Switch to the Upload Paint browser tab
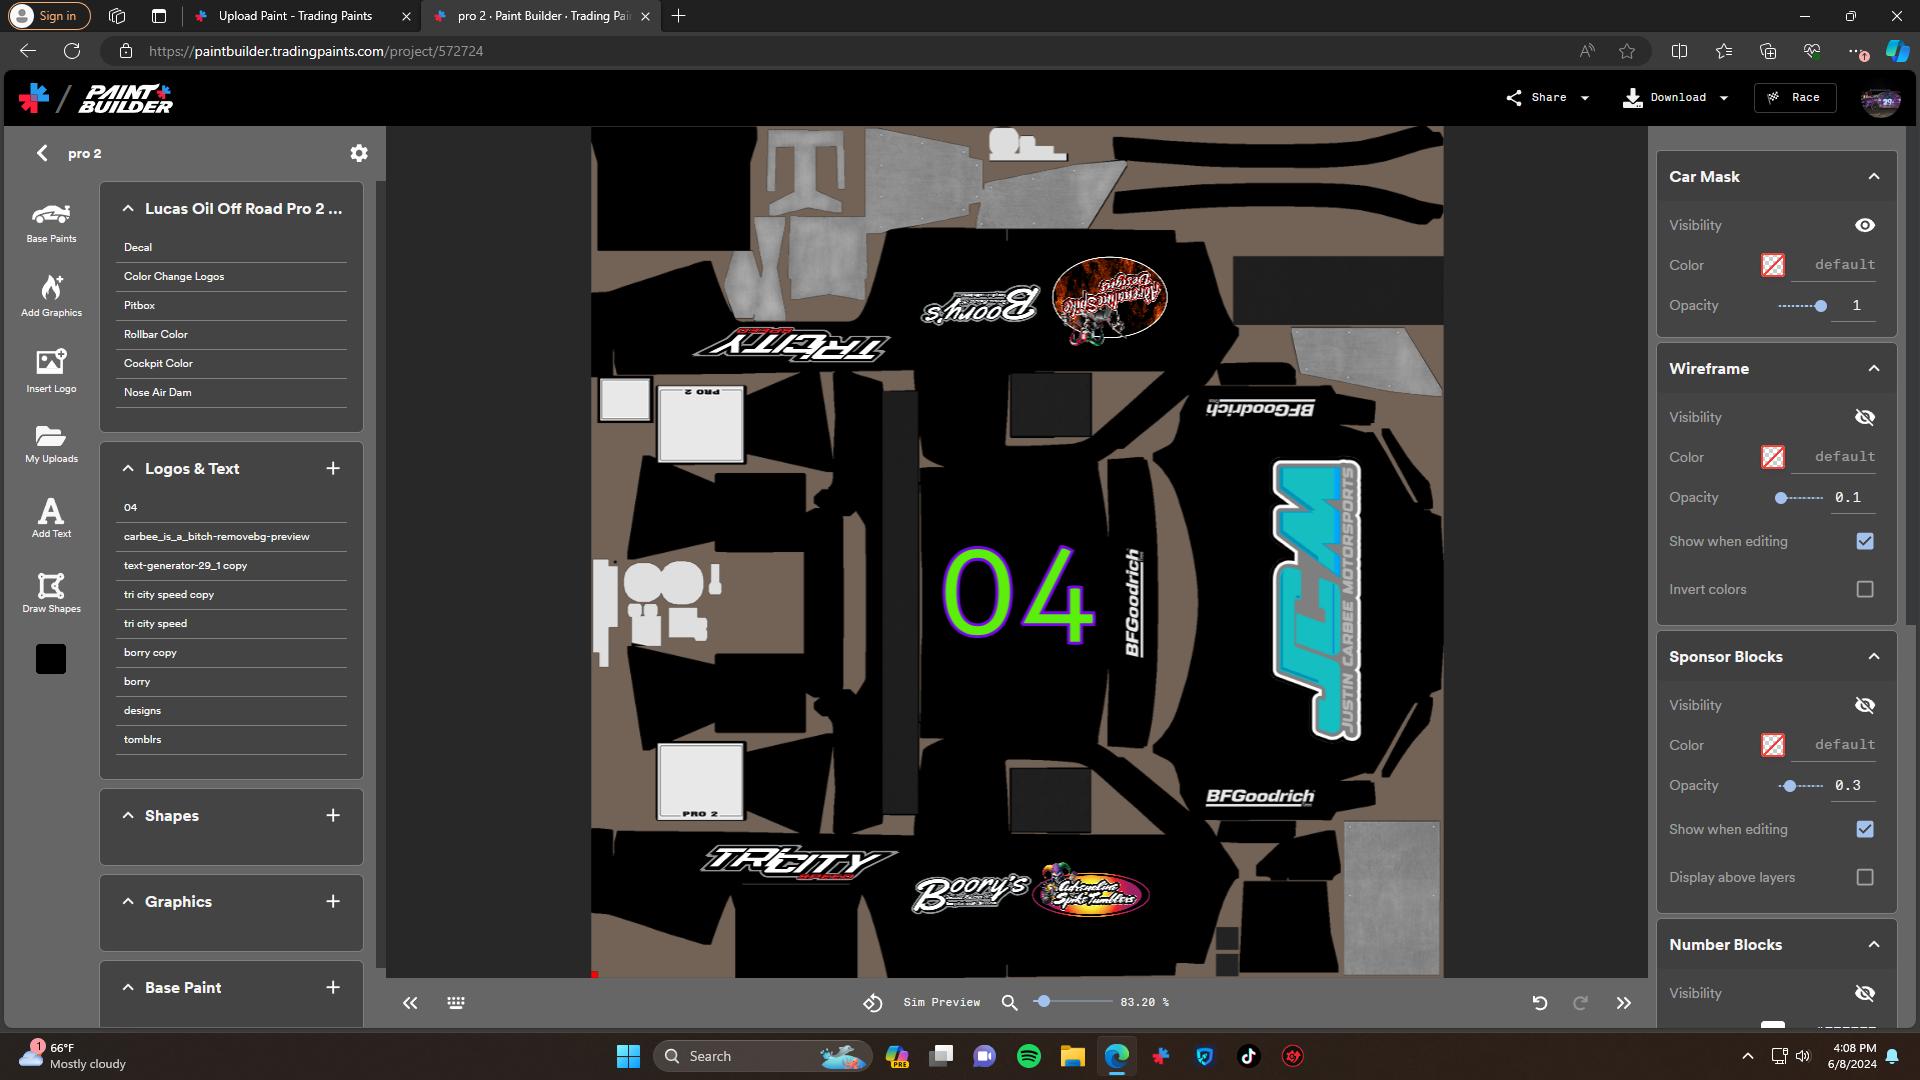 [x=295, y=16]
